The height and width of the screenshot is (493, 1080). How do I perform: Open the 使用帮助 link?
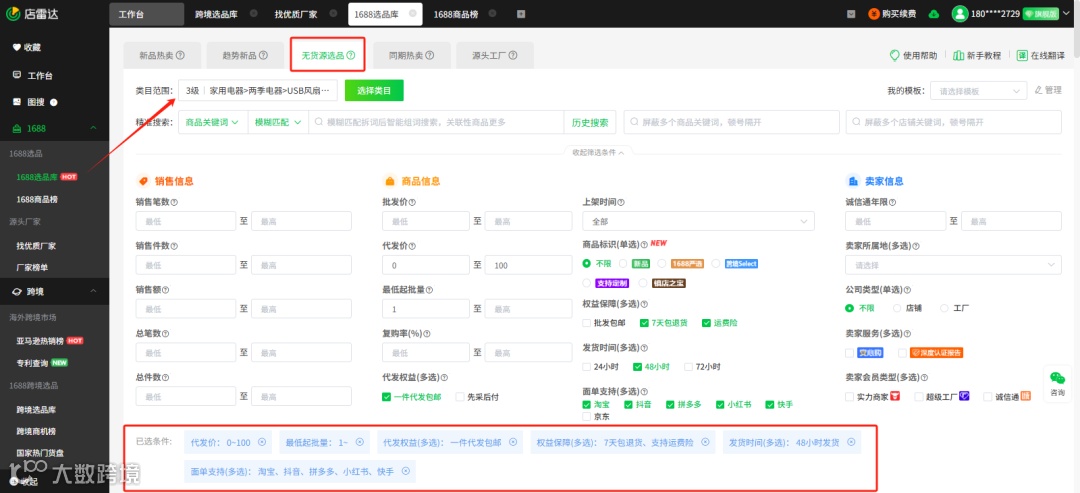coord(913,56)
